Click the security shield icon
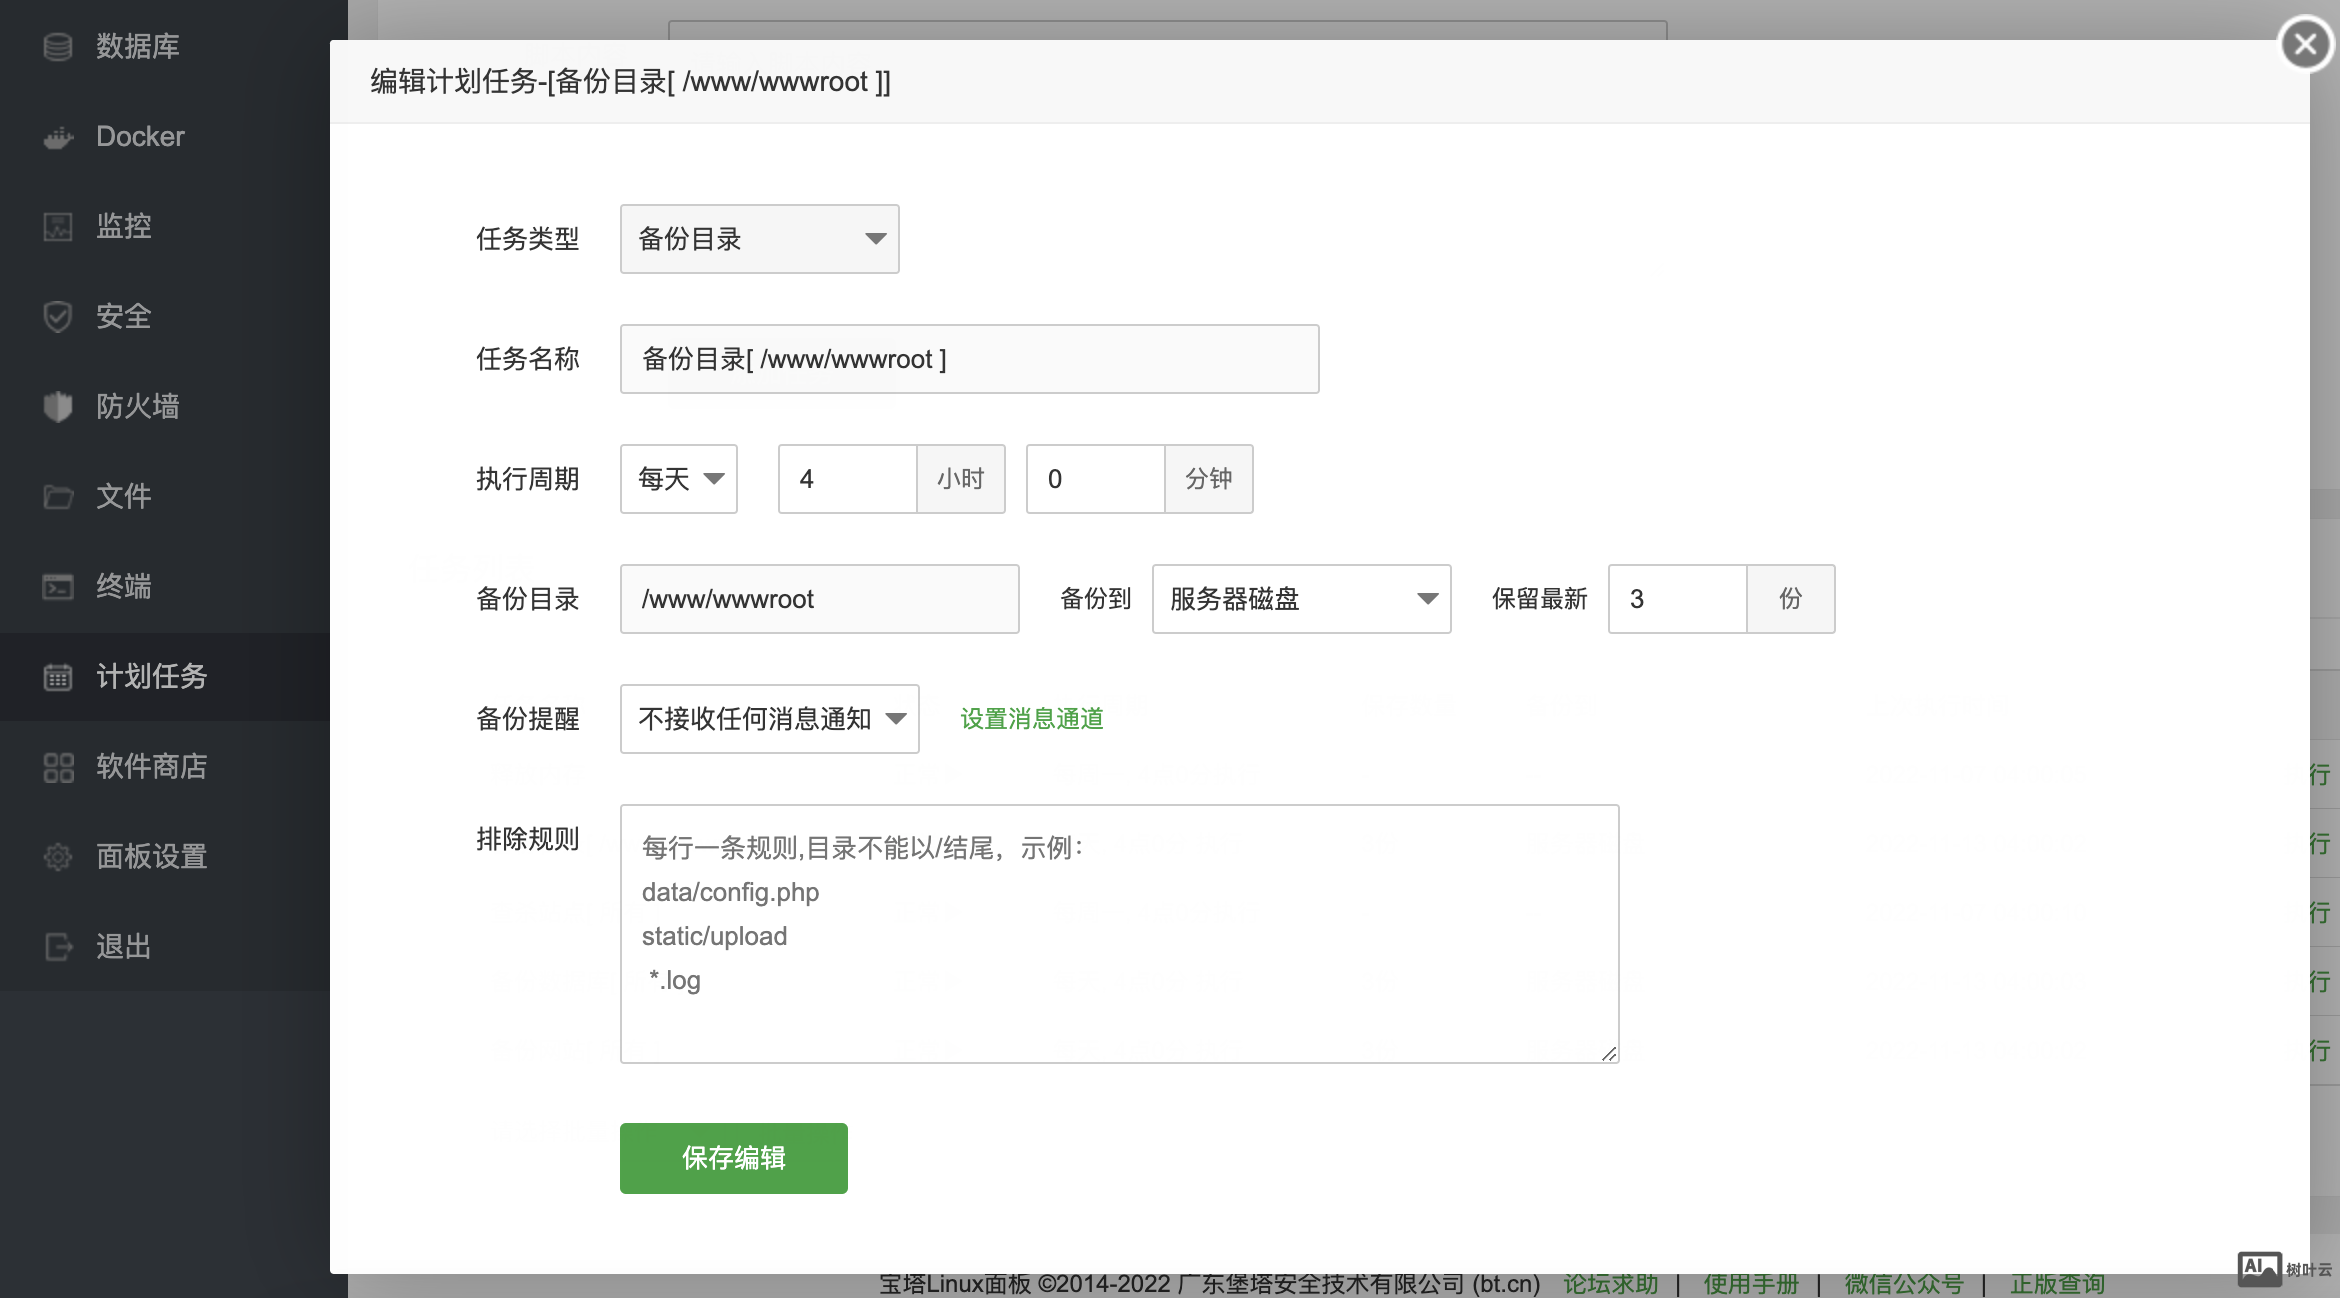 point(58,317)
